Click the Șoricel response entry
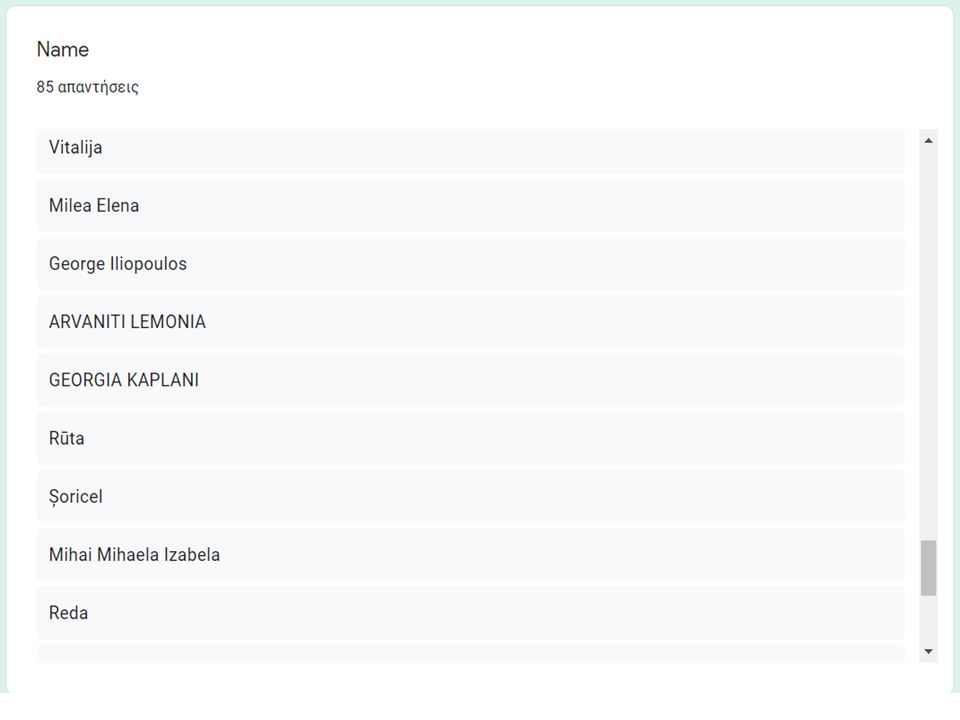This screenshot has height=720, width=960. point(470,496)
